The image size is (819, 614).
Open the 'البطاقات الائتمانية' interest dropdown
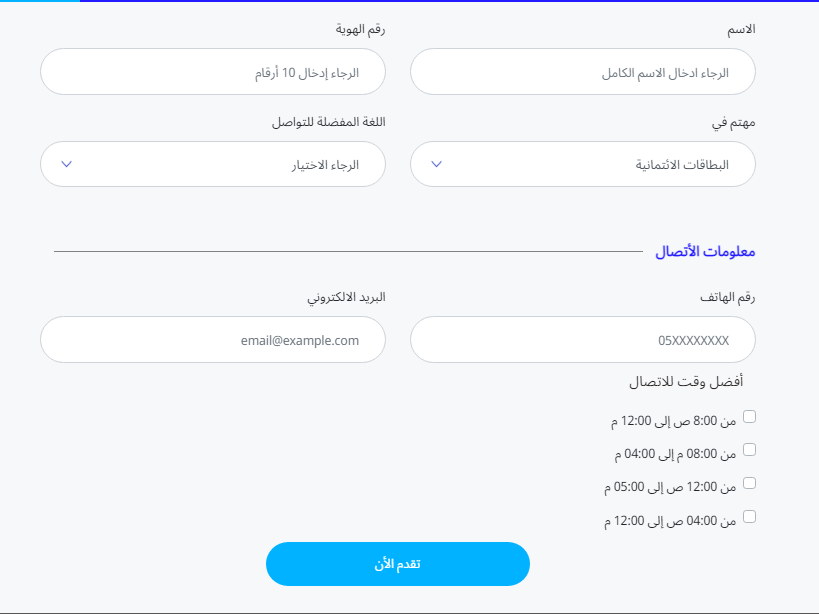pos(583,164)
